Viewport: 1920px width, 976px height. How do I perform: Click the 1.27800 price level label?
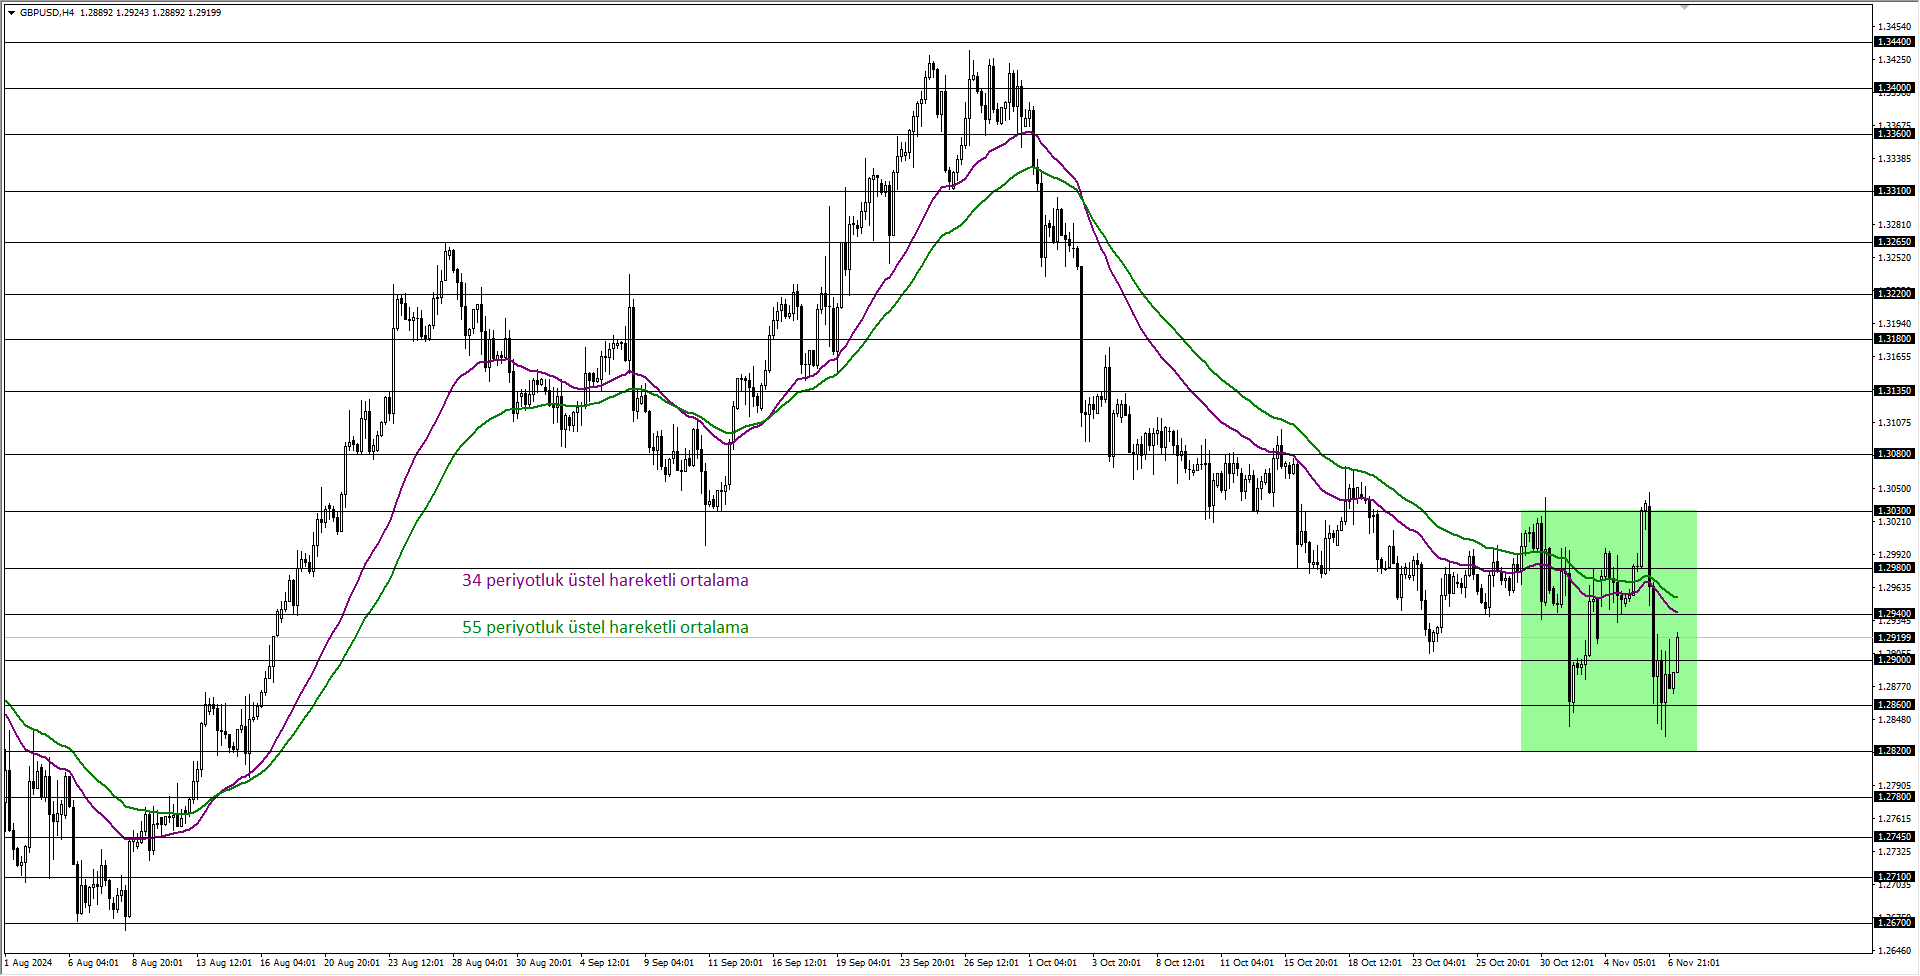[x=1894, y=797]
